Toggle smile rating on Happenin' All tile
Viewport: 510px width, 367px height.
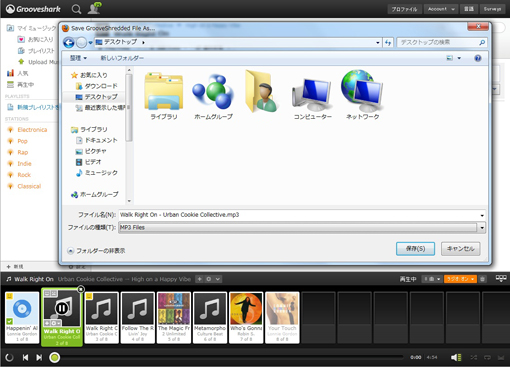[9, 296]
